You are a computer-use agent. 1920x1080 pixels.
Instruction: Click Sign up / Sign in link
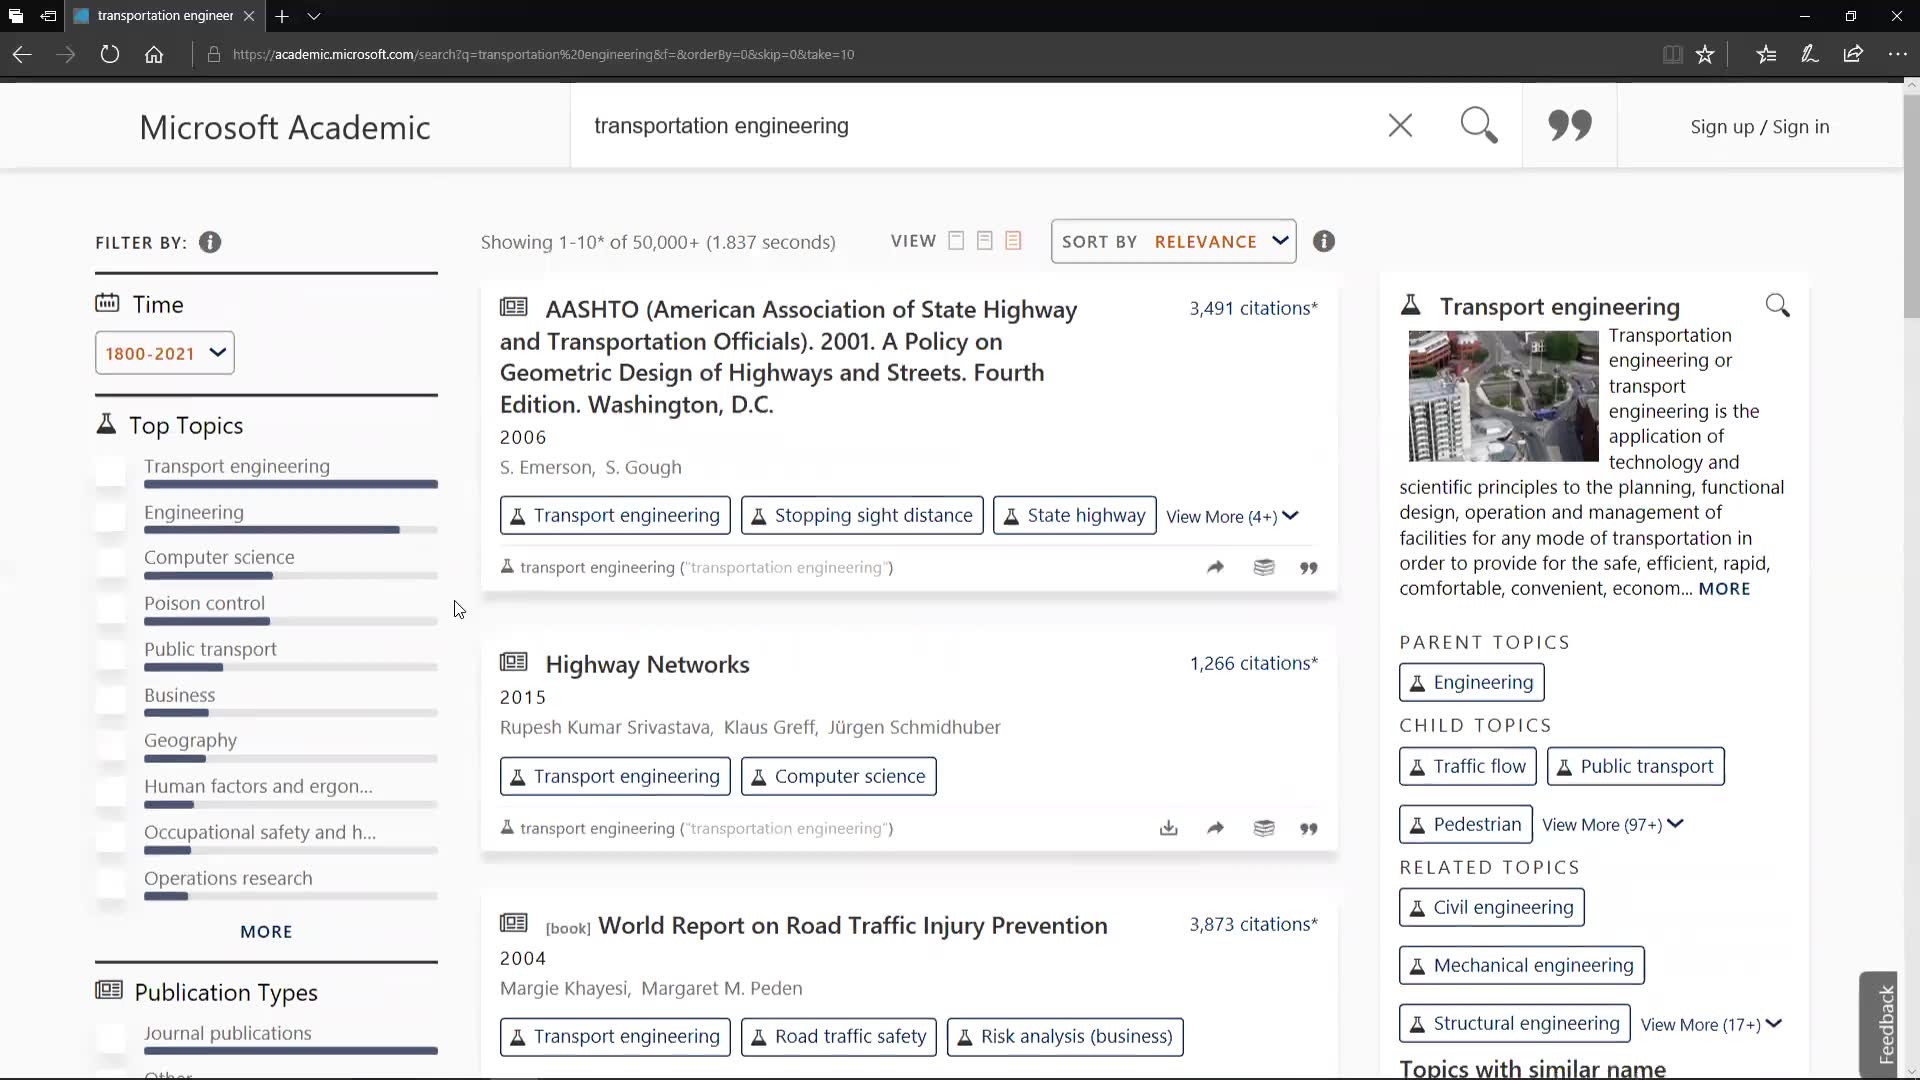click(x=1760, y=126)
